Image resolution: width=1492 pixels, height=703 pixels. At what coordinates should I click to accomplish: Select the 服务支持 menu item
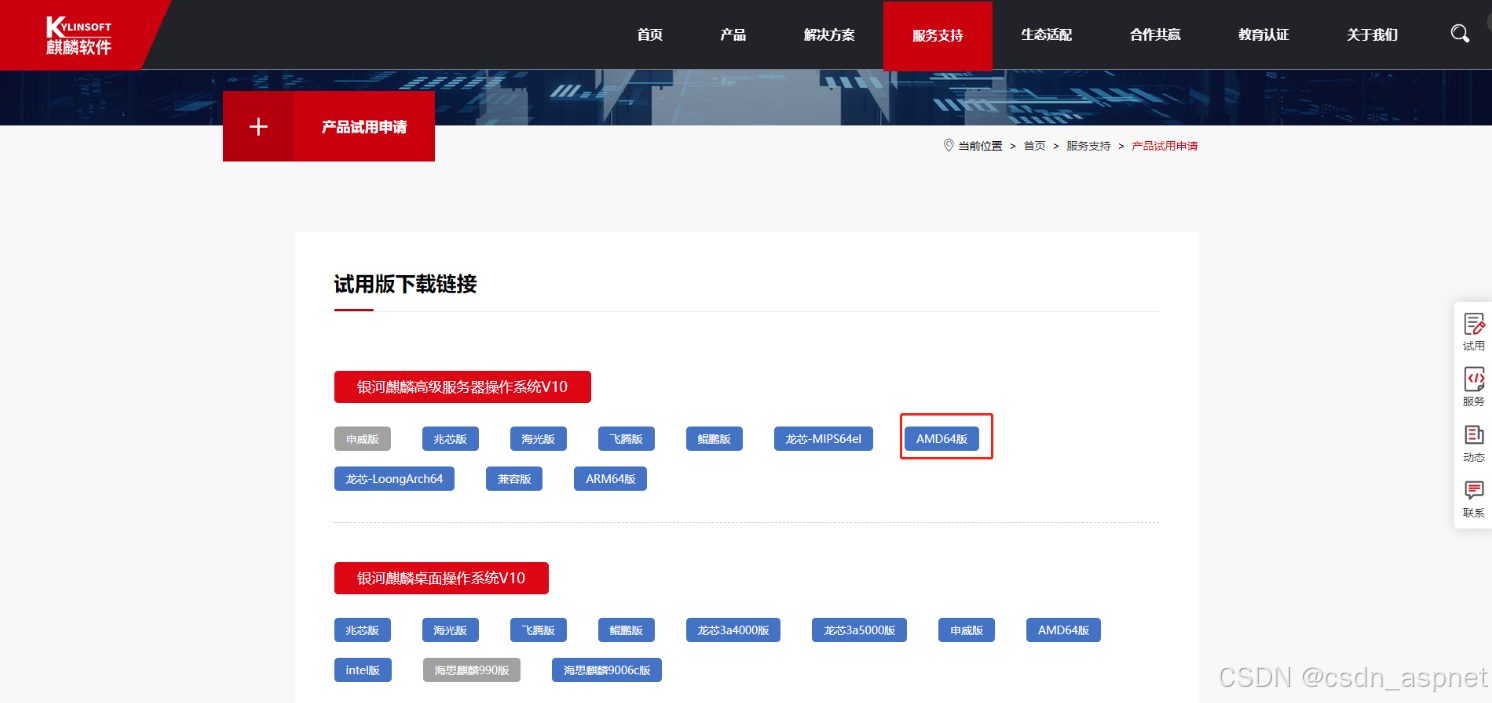937,35
